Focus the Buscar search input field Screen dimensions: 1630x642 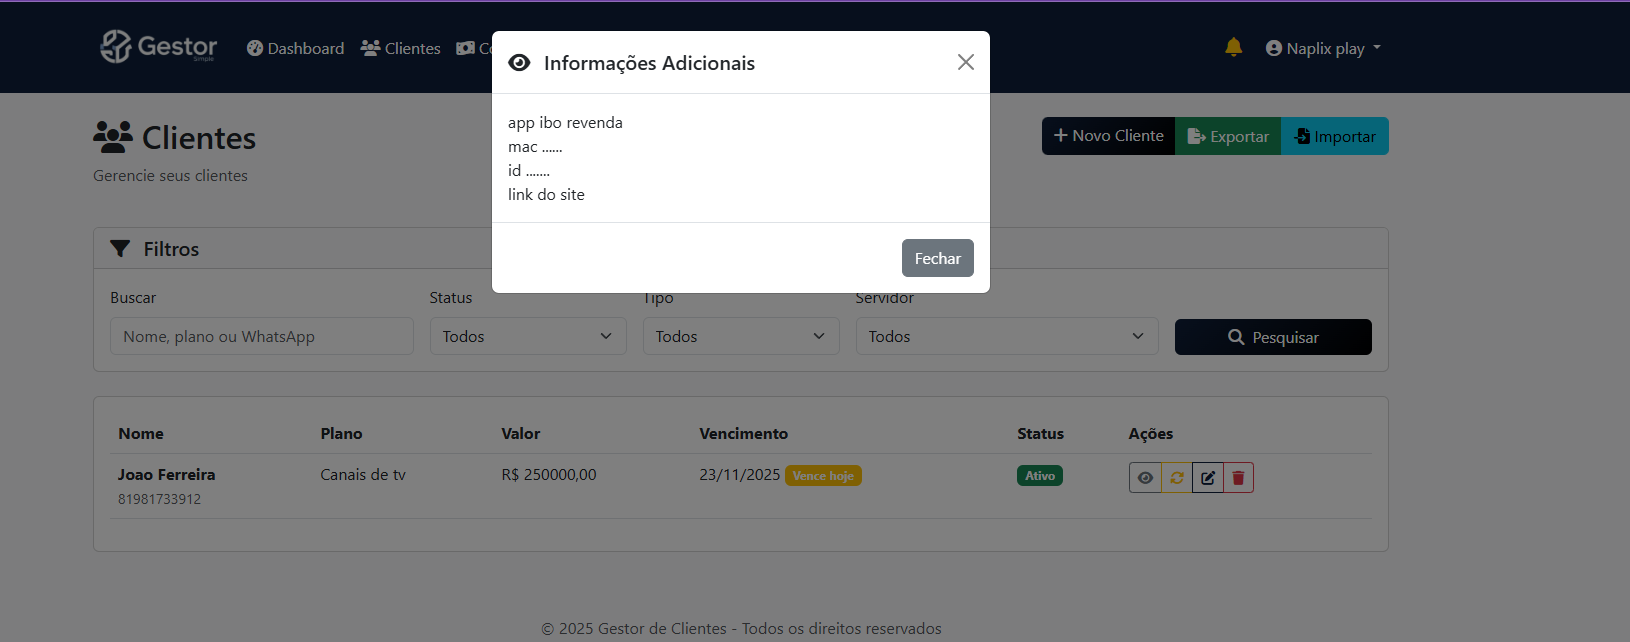click(x=261, y=336)
